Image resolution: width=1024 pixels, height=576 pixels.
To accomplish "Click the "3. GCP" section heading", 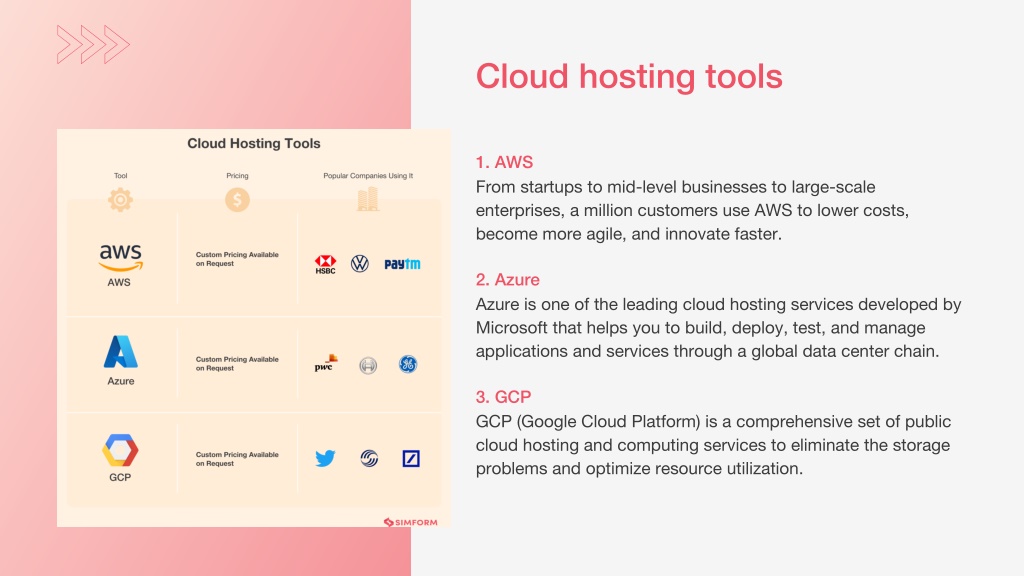I will (x=504, y=397).
